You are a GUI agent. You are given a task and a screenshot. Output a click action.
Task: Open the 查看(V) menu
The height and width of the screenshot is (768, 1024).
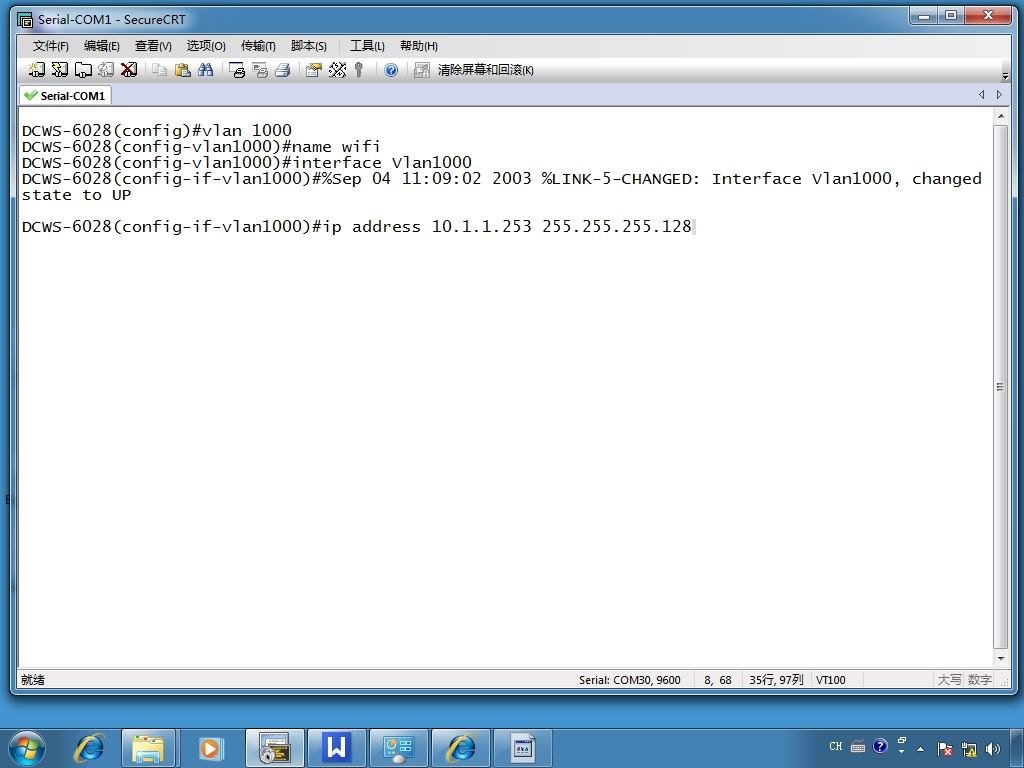point(153,46)
